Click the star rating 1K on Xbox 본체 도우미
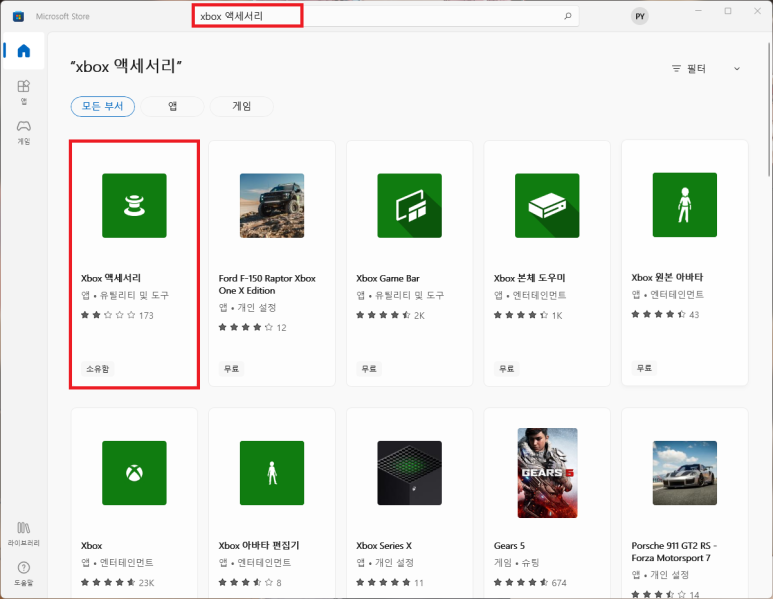This screenshot has height=599, width=773. [528, 316]
